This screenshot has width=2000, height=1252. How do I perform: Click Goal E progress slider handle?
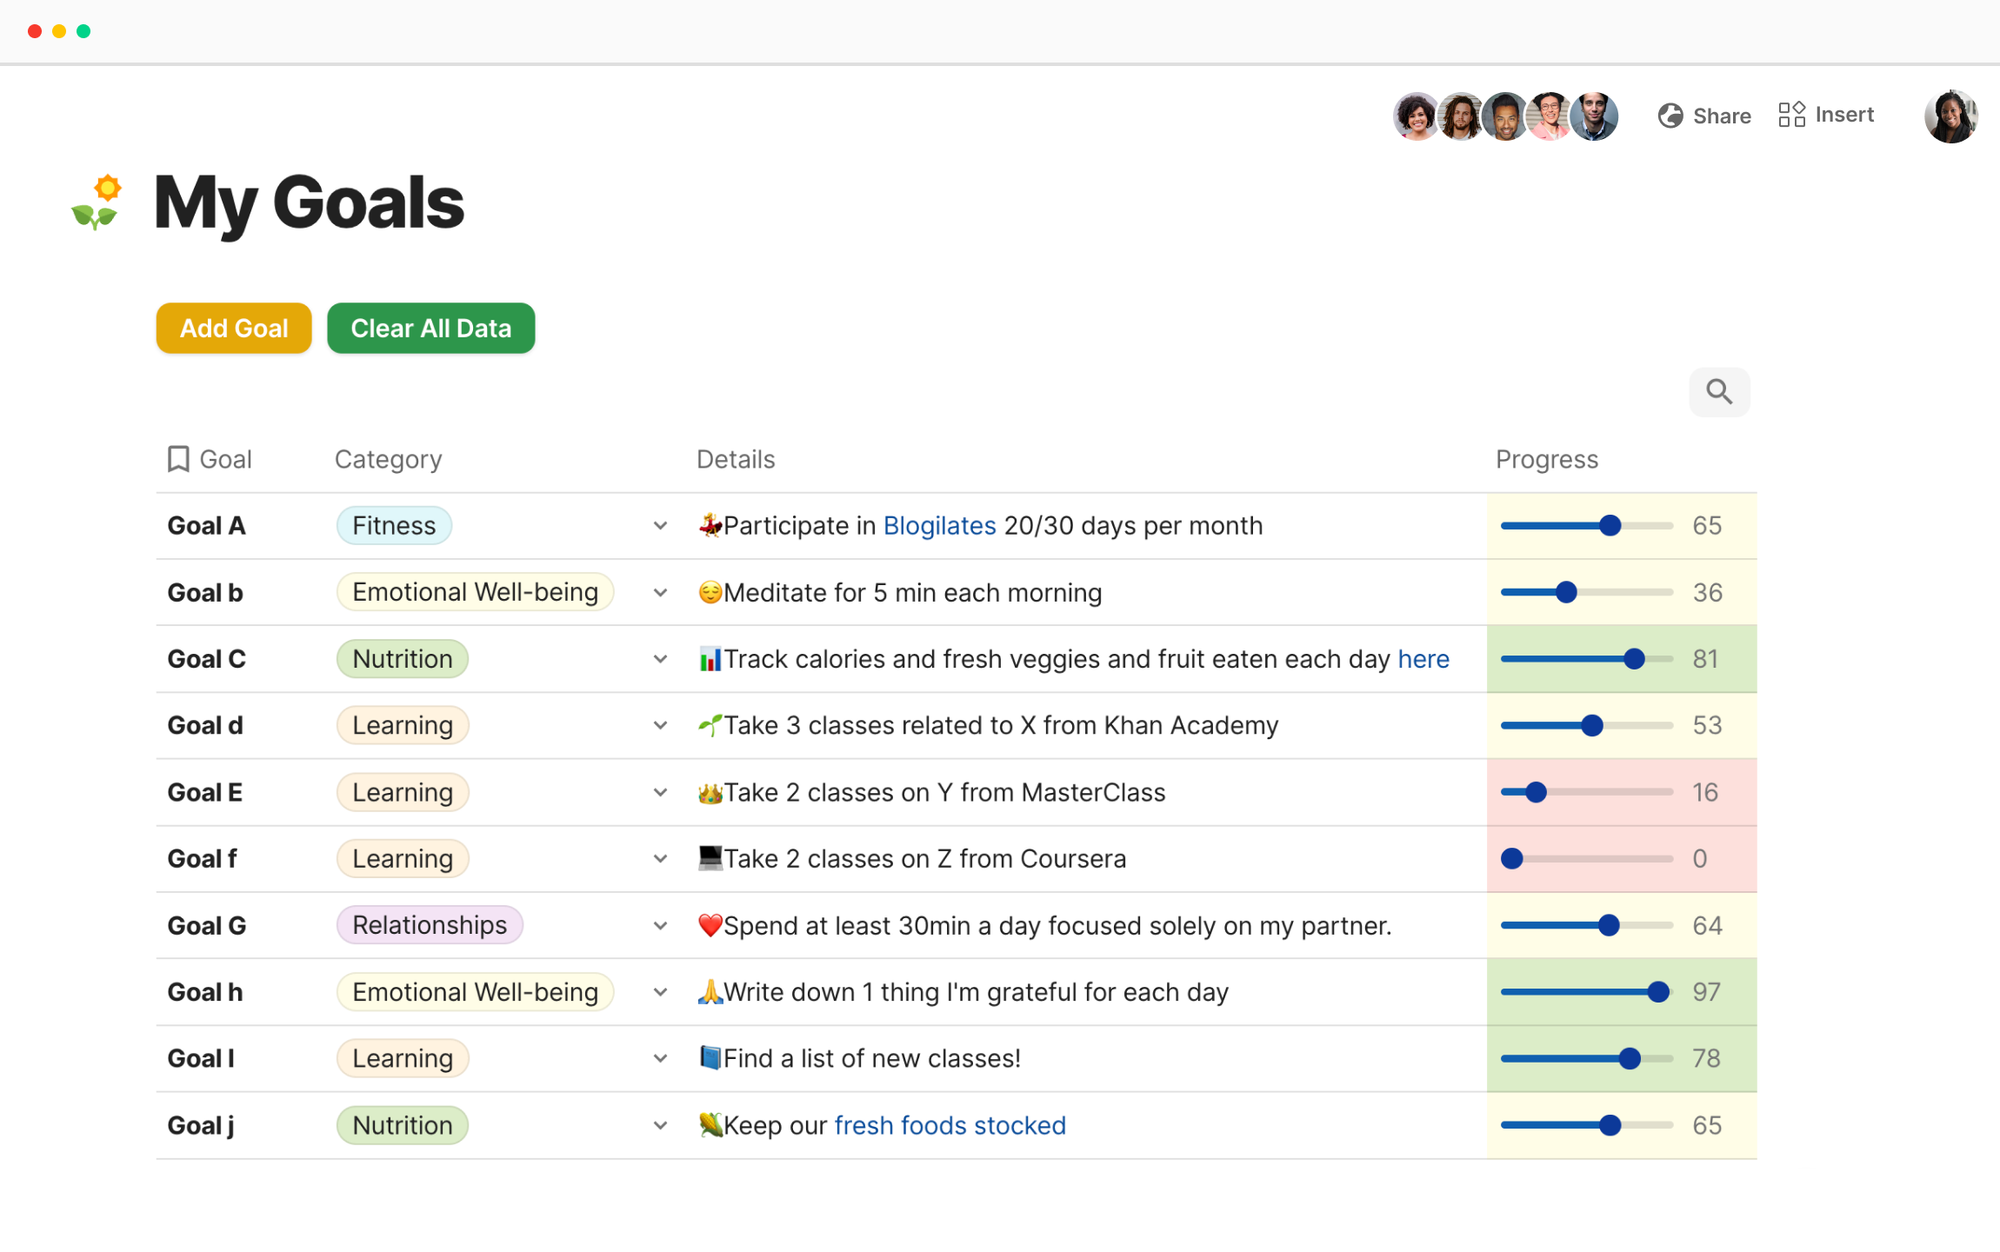tap(1536, 793)
